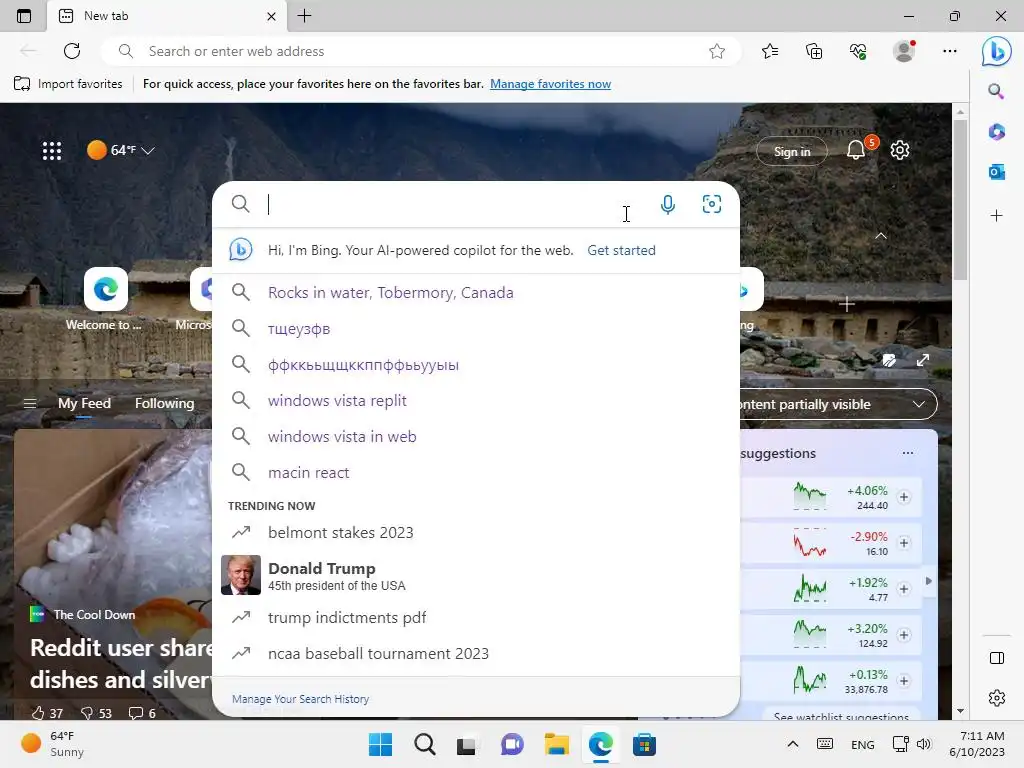The image size is (1024, 768).
Task: Start voice search with microphone
Action: 667,204
